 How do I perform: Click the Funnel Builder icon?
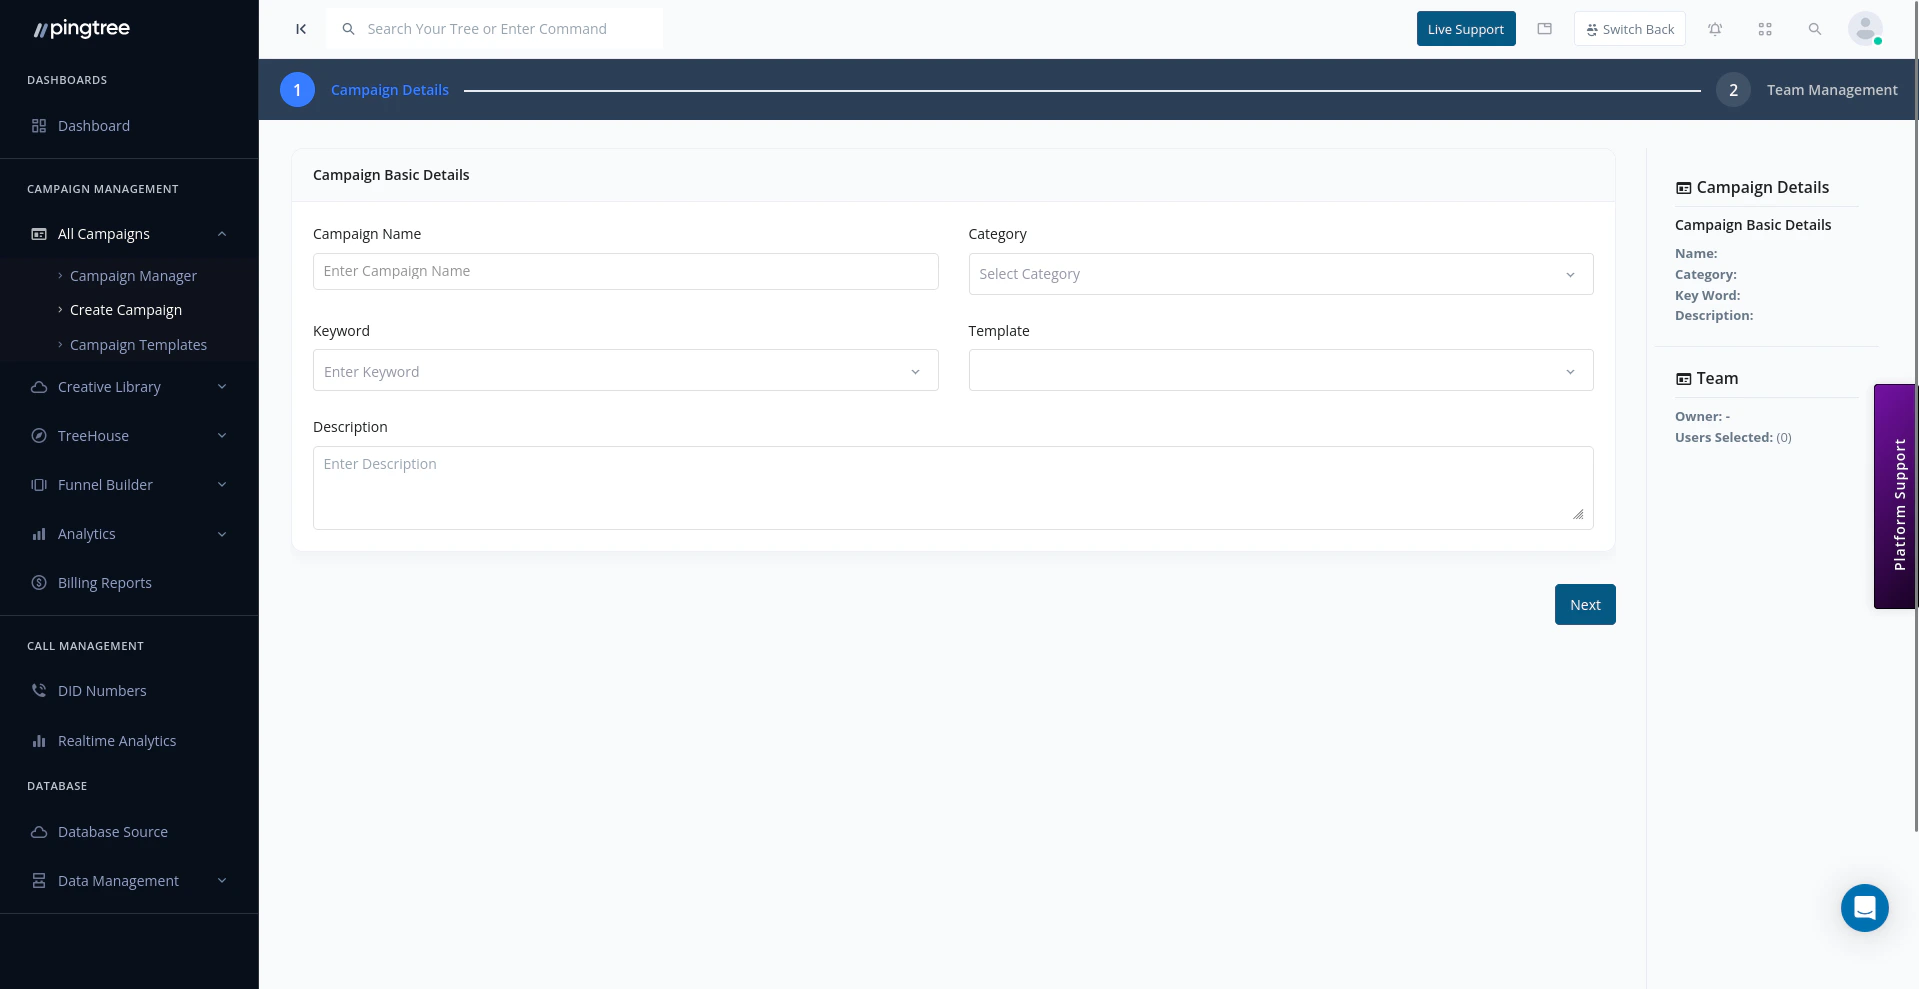(x=39, y=485)
